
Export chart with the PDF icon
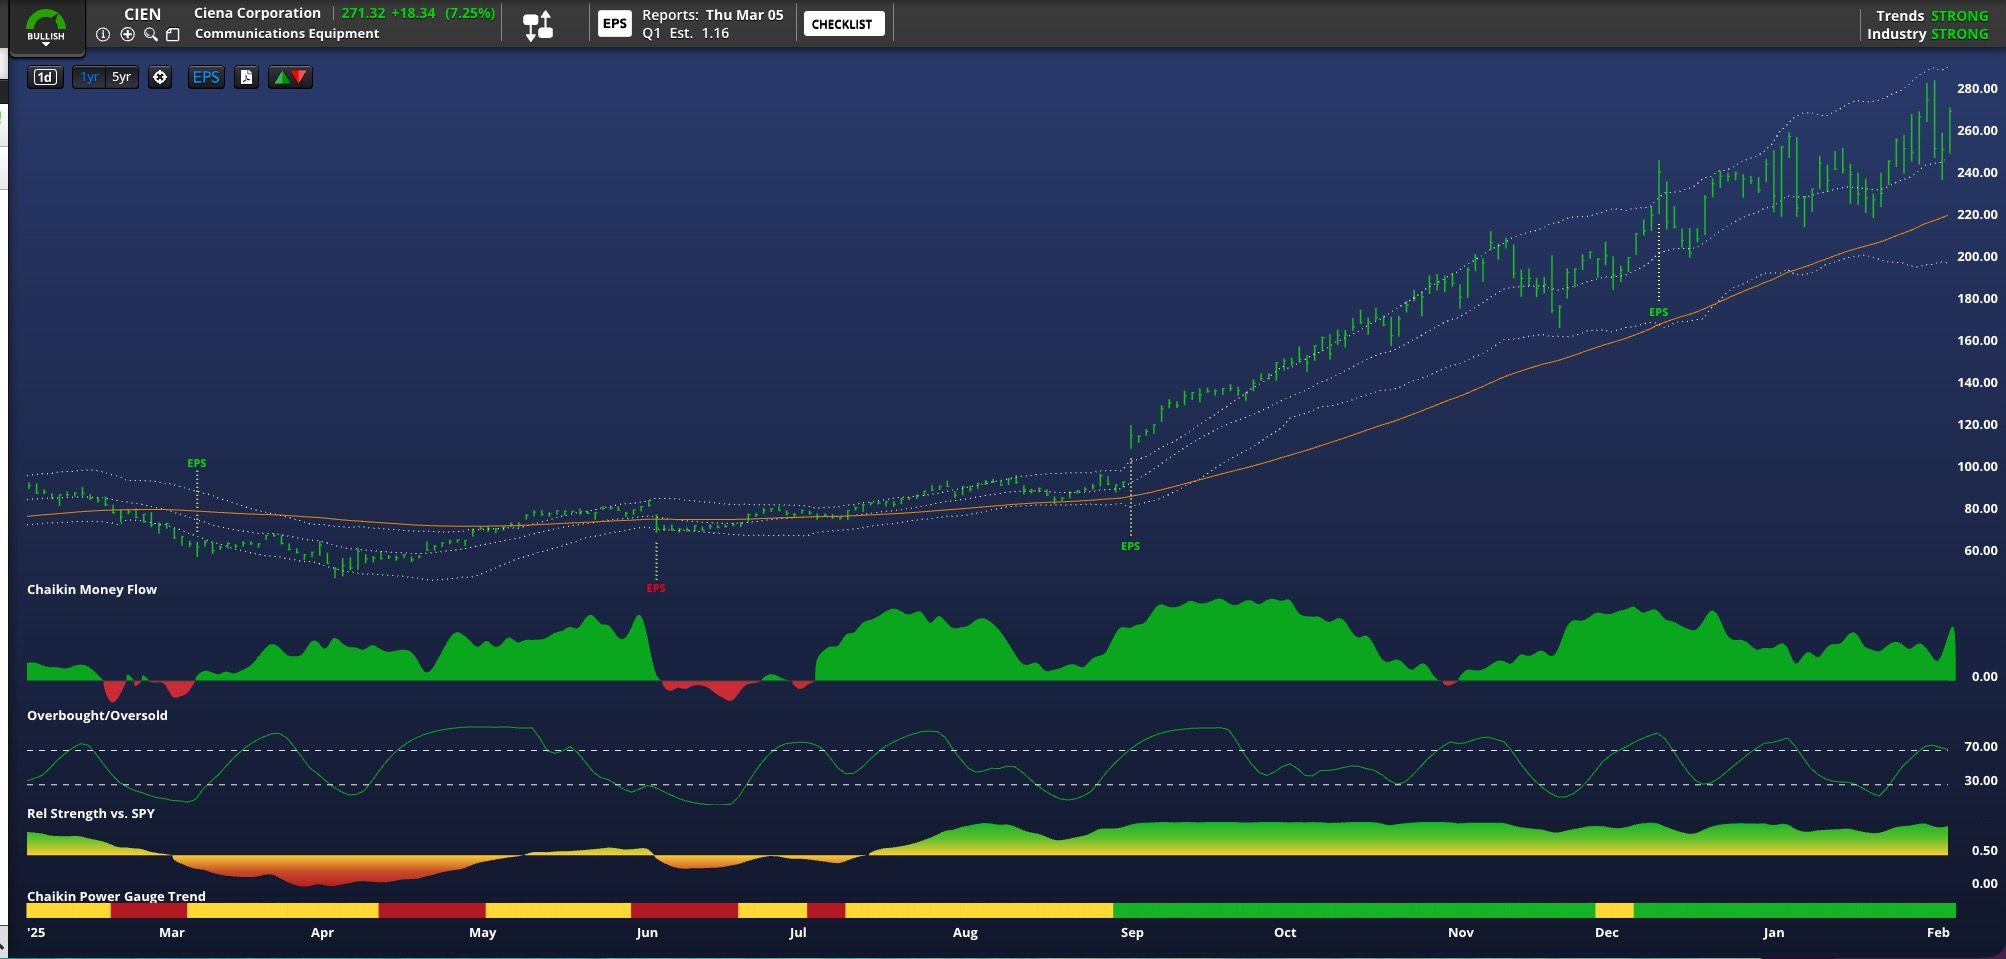246,77
